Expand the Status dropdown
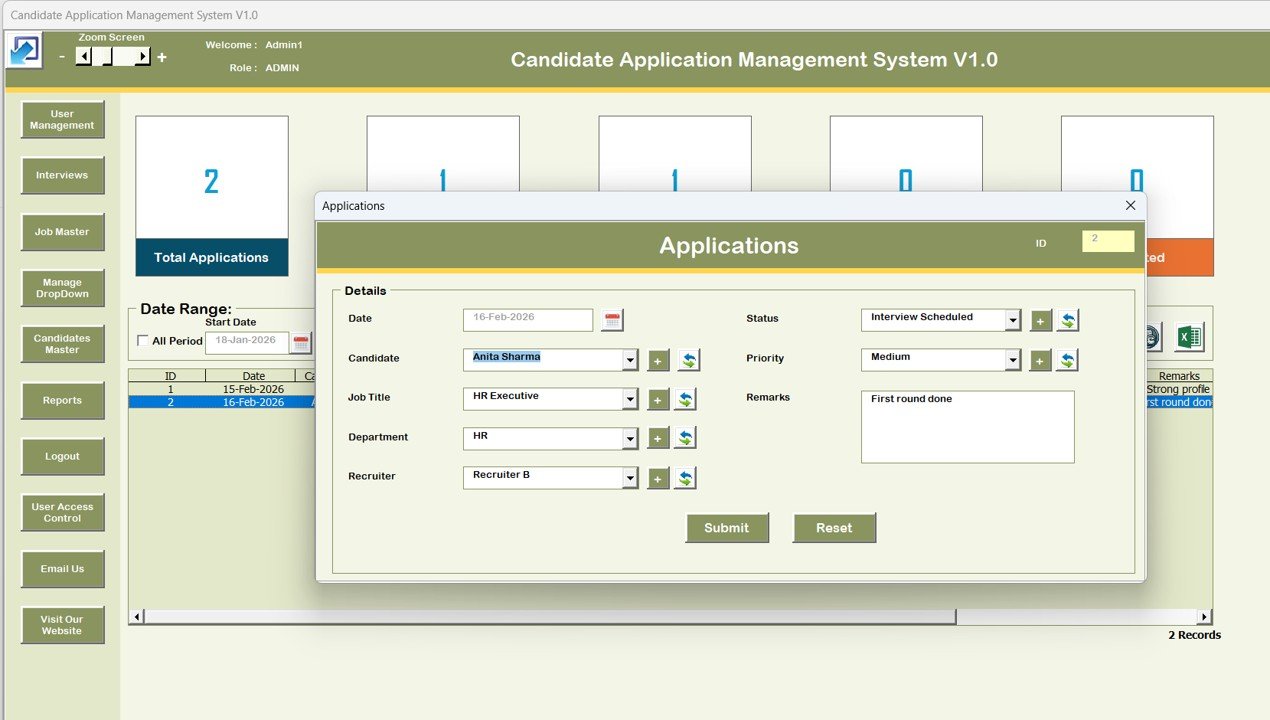This screenshot has height=720, width=1270. (x=1012, y=320)
